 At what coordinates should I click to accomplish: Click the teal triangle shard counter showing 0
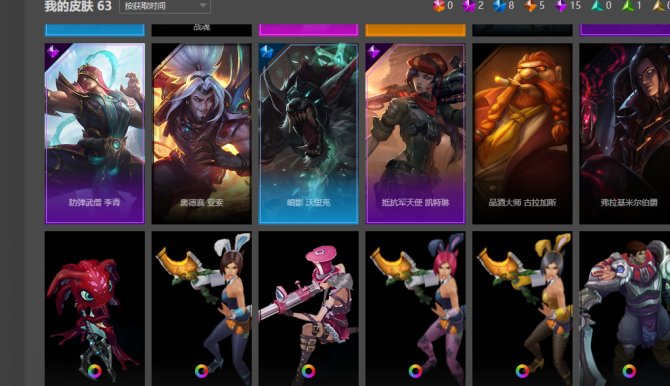[602, 6]
